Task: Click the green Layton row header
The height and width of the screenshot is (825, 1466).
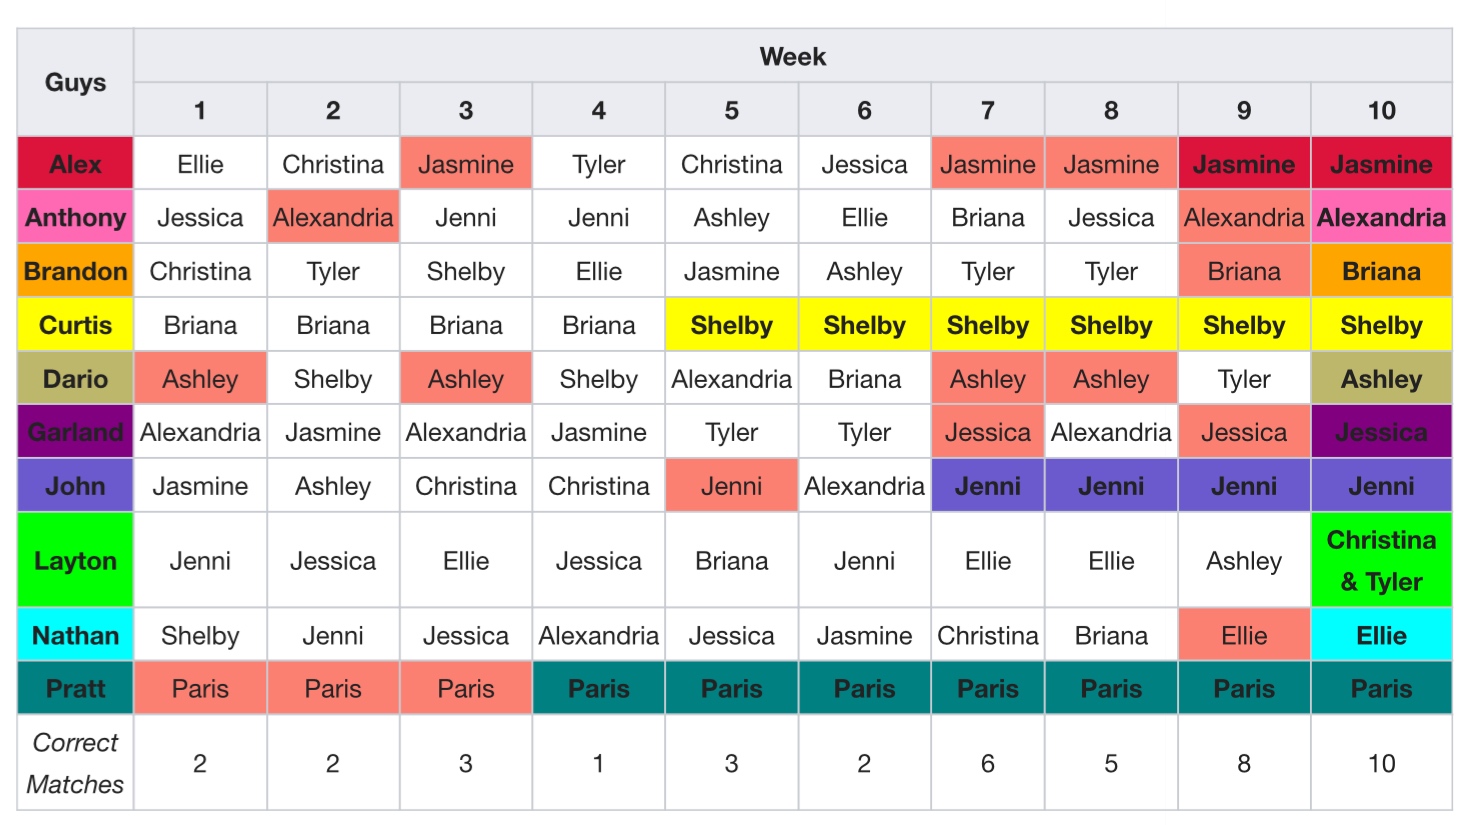Action: click(75, 560)
